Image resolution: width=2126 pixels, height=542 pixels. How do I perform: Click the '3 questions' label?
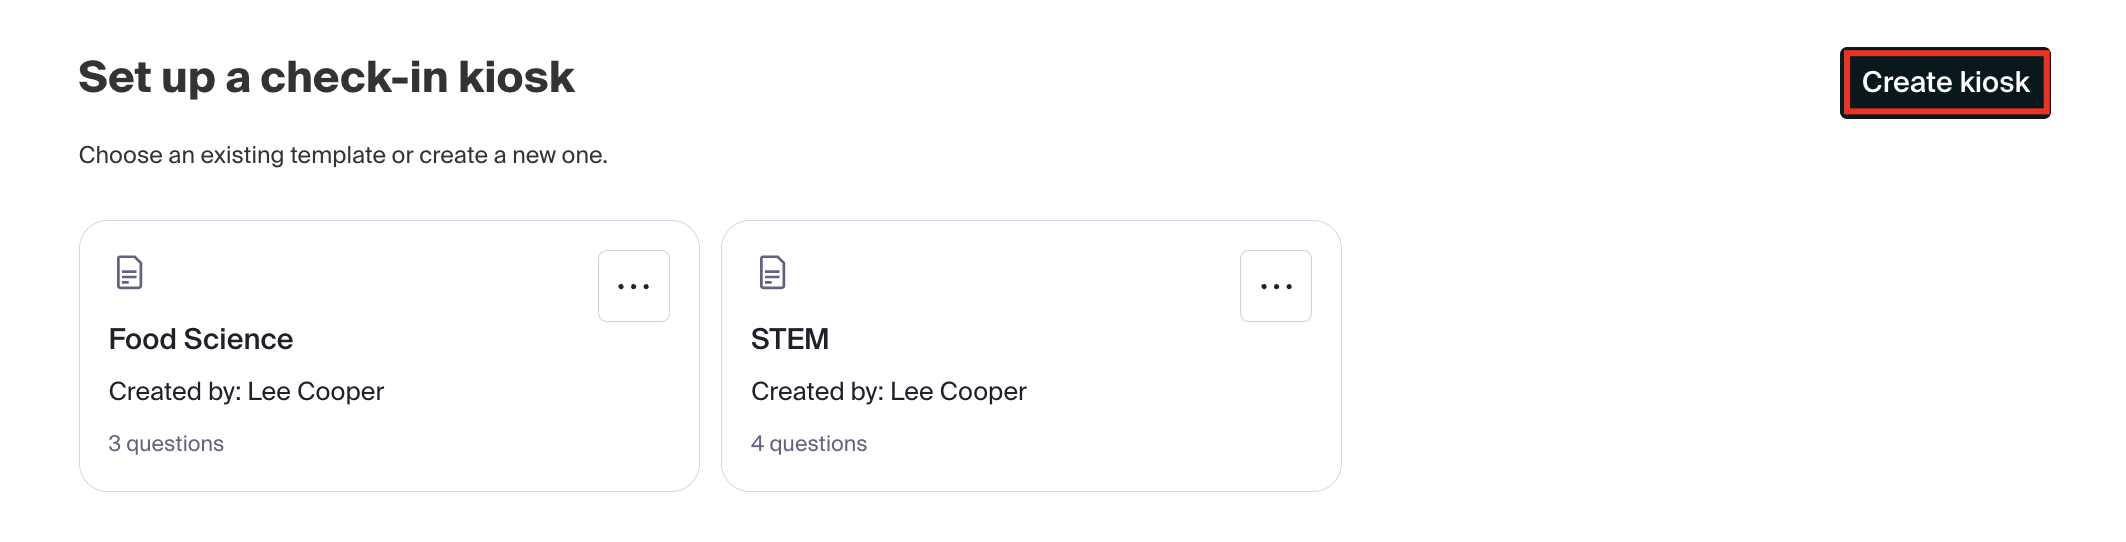[x=166, y=443]
